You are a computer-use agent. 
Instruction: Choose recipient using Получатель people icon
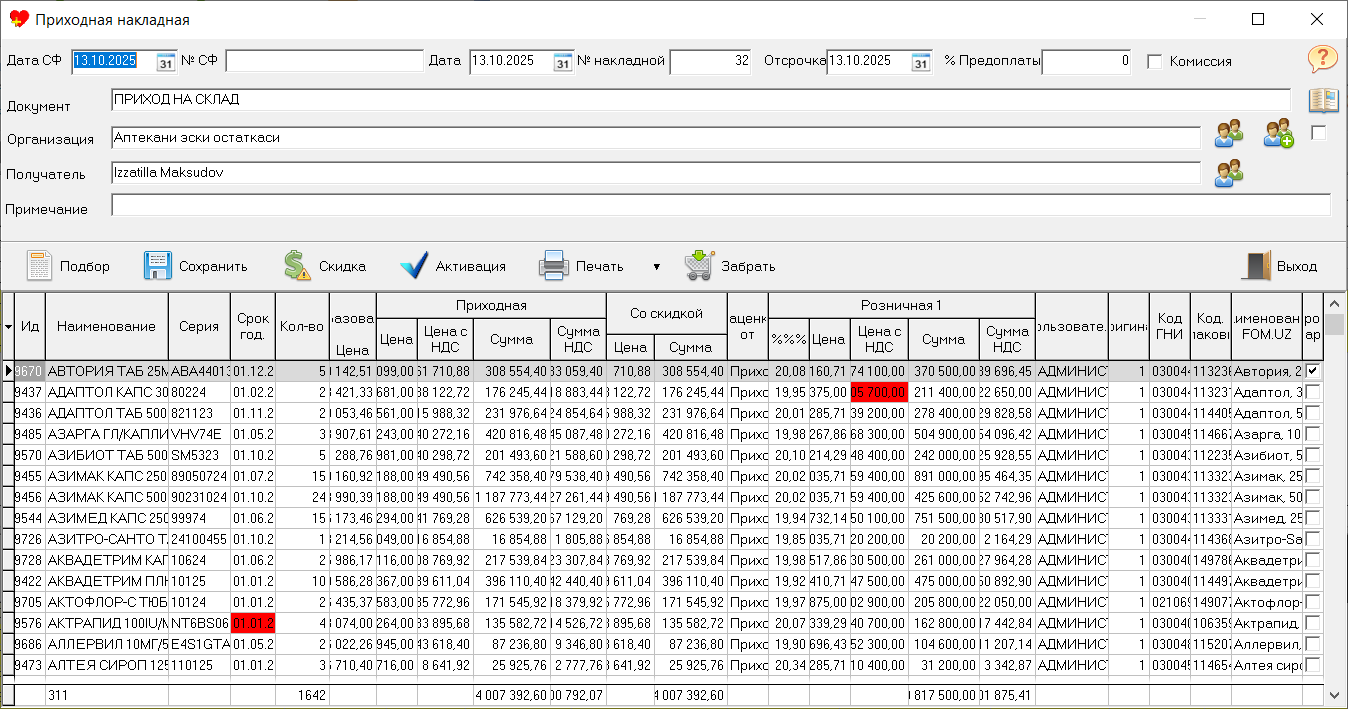[x=1228, y=173]
